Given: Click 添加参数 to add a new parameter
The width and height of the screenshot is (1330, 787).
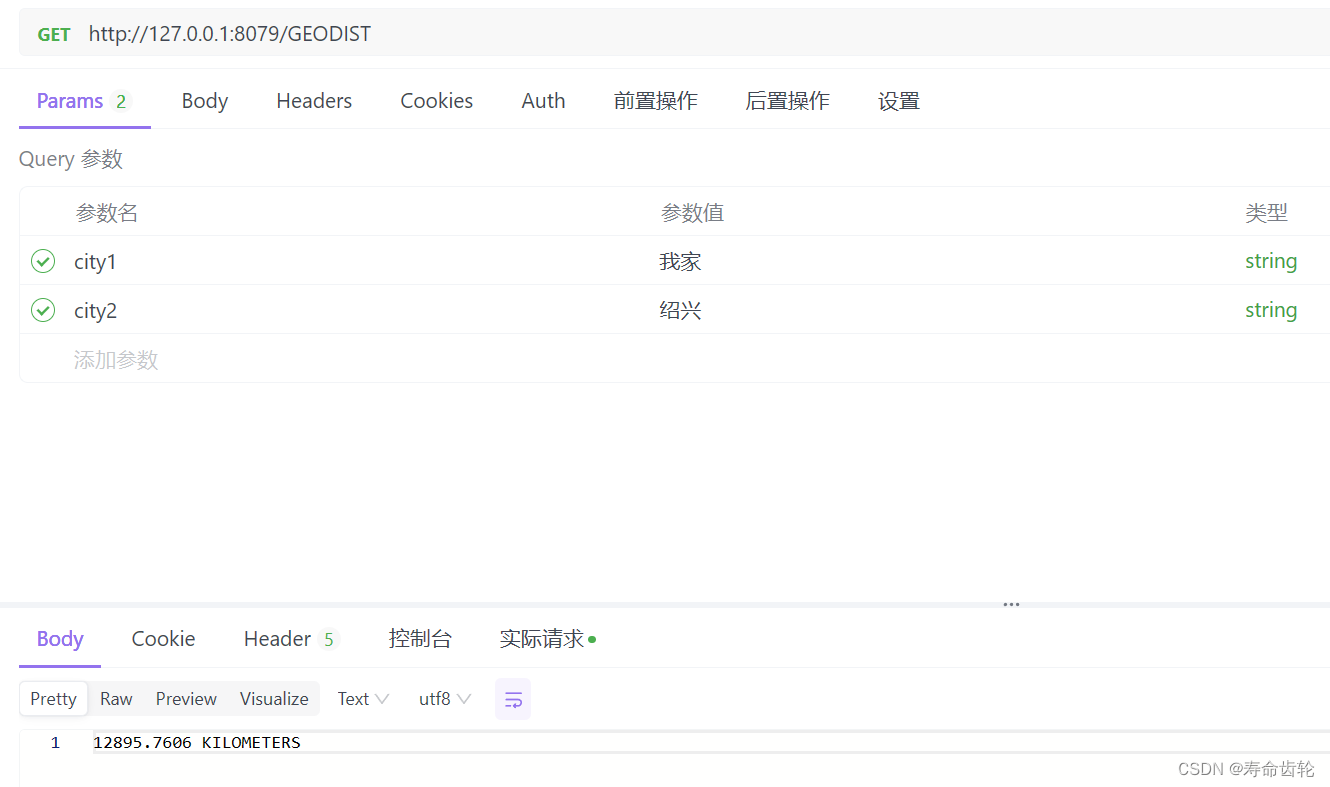Looking at the screenshot, I should pyautogui.click(x=116, y=359).
